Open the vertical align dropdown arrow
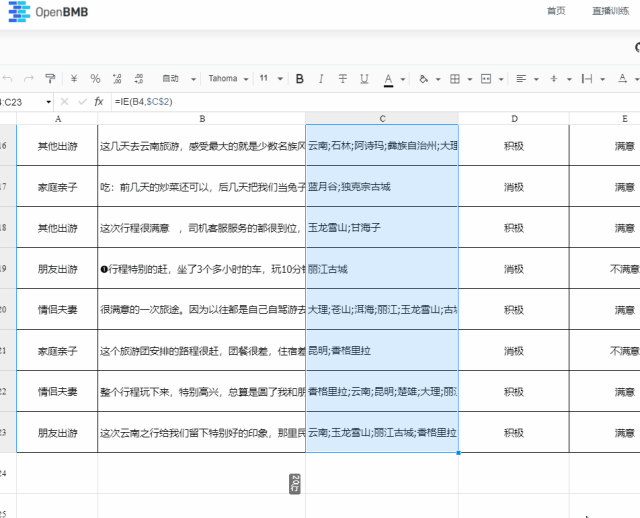This screenshot has height=518, width=640. coord(569,79)
